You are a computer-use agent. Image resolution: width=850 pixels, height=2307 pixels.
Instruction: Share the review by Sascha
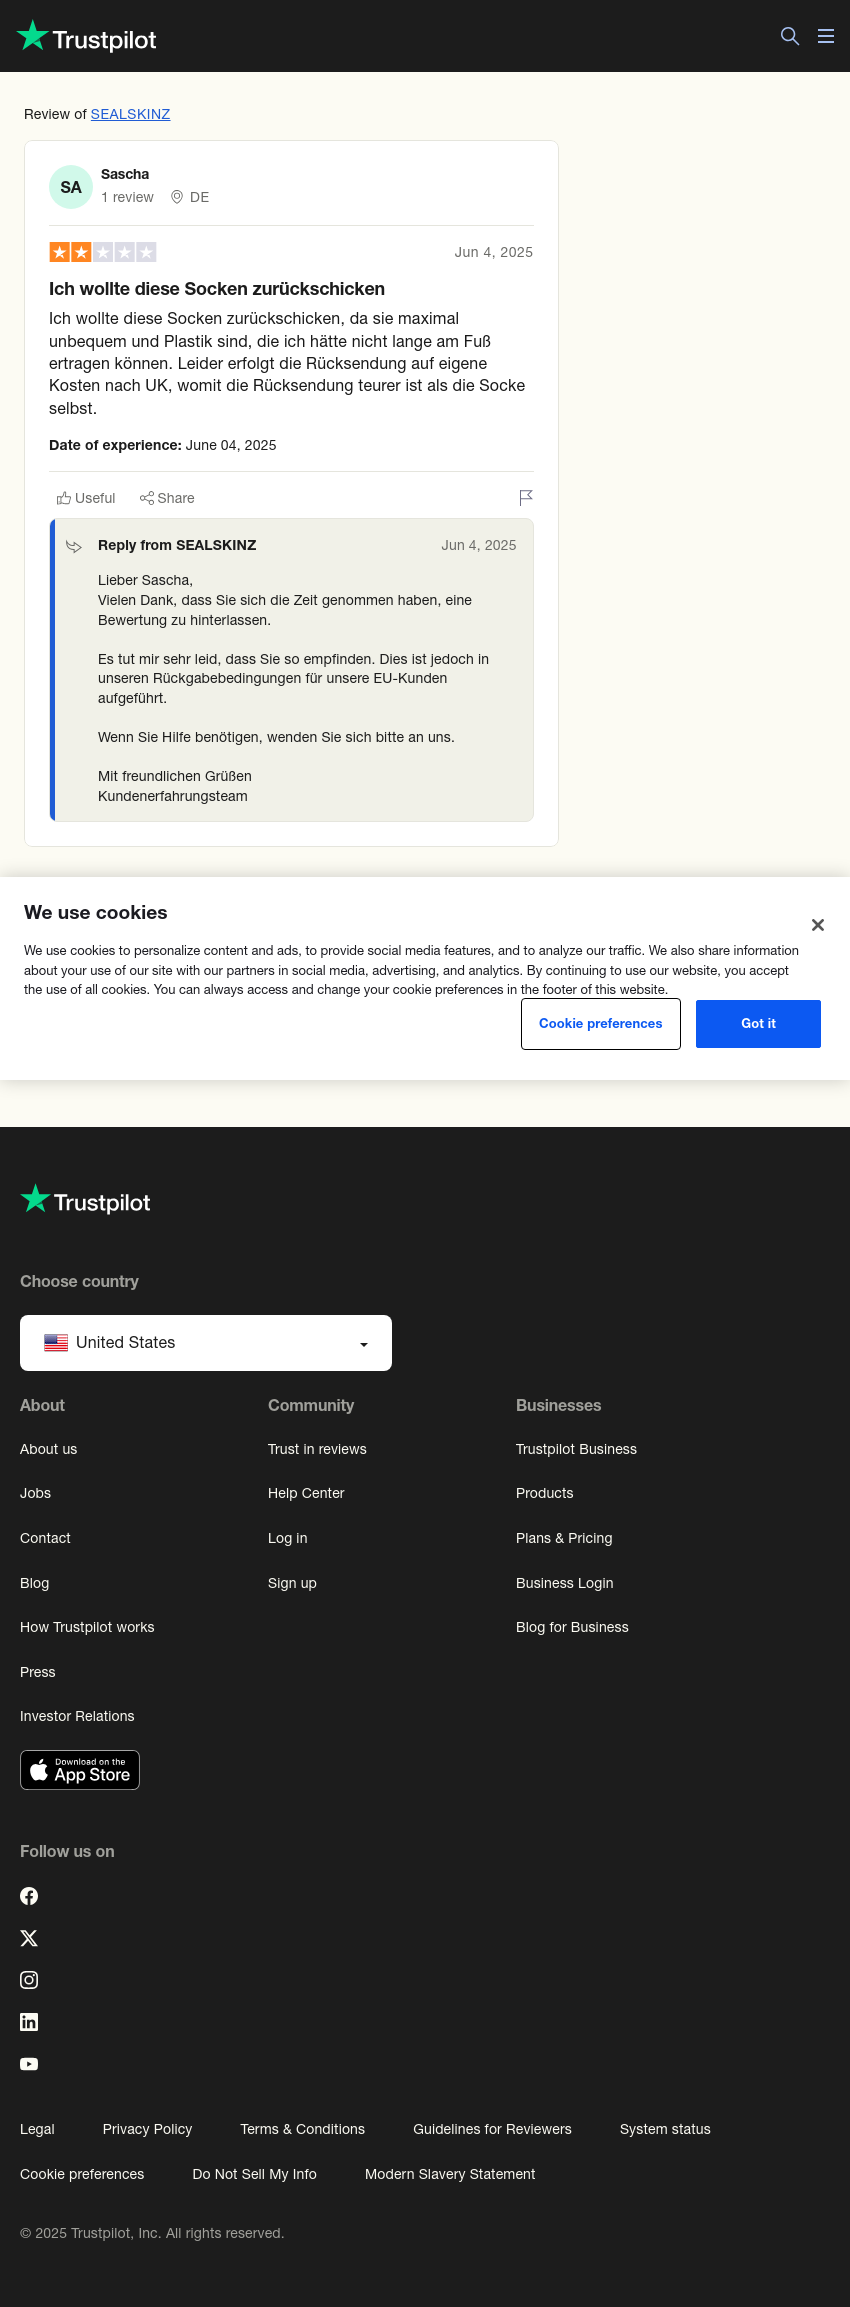click(167, 498)
